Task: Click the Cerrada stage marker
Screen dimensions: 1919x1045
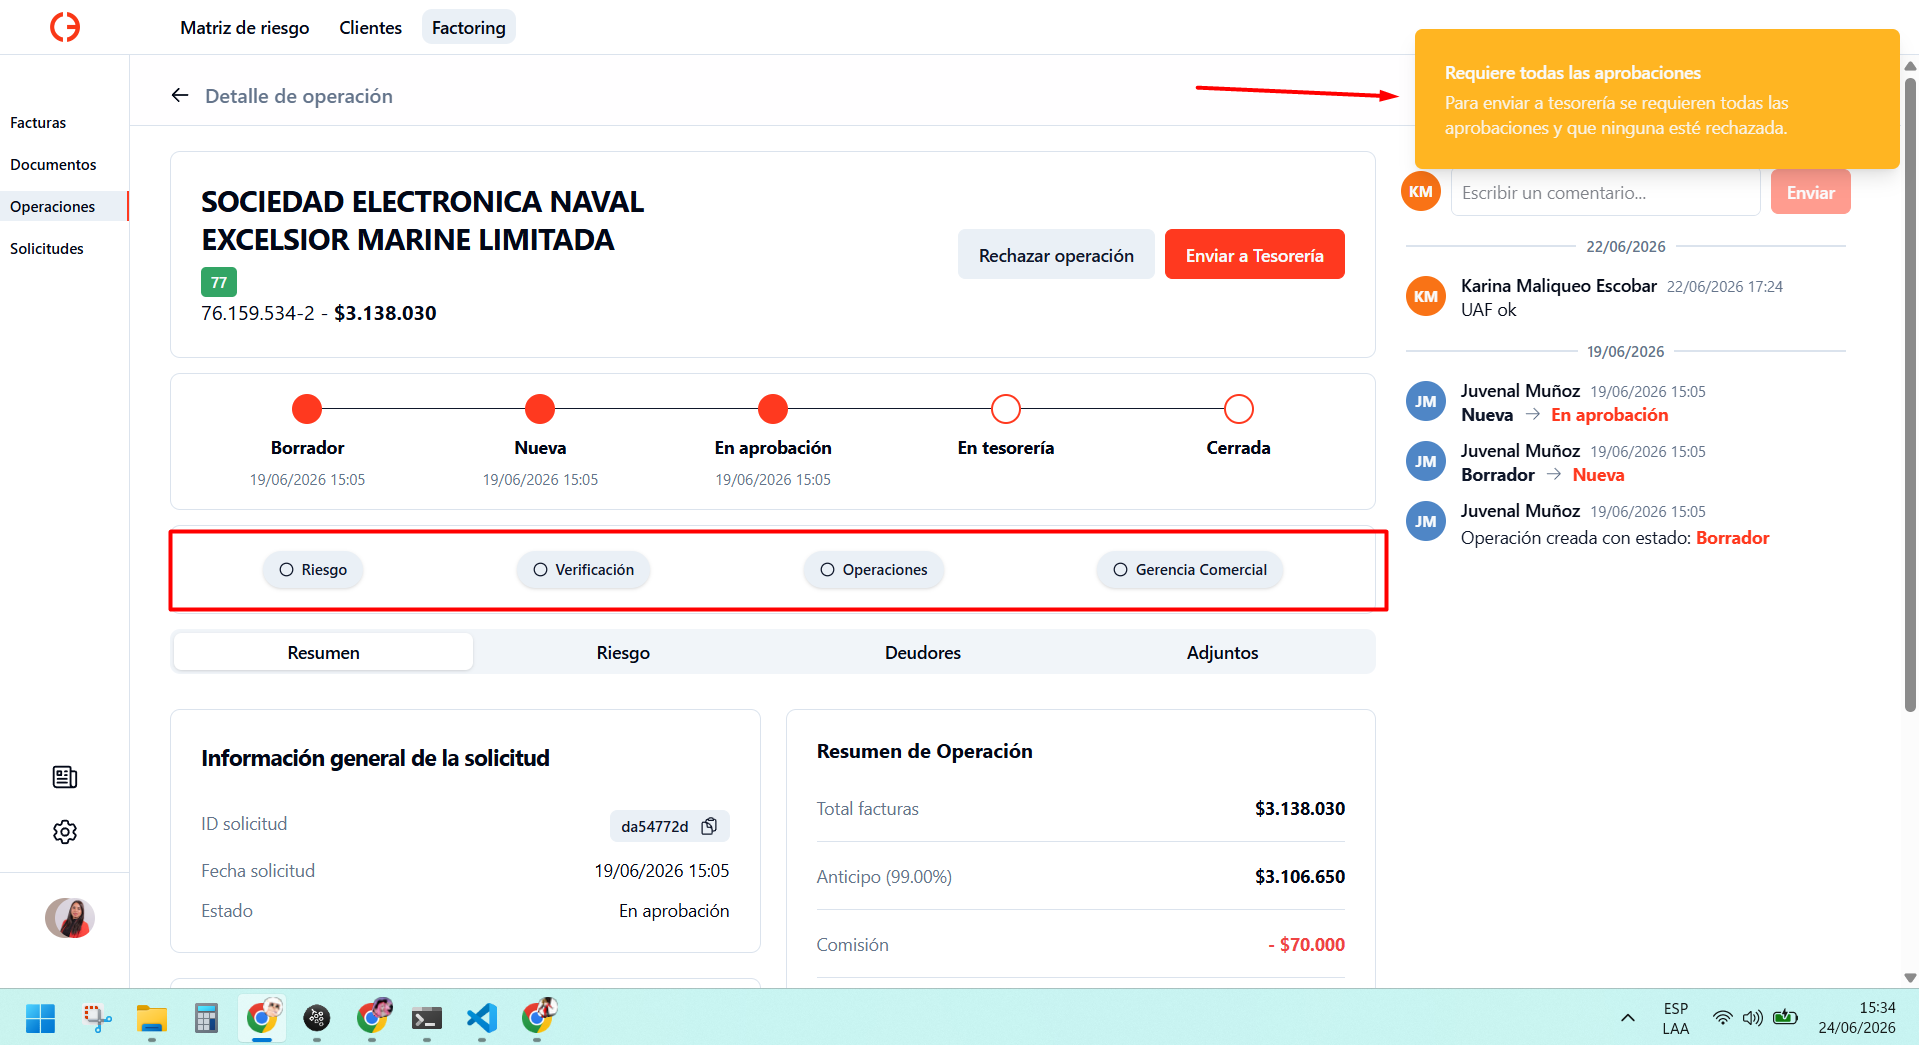Action: pos(1239,409)
